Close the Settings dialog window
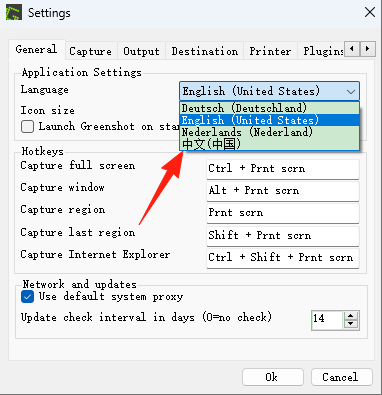Image resolution: width=382 pixels, height=395 pixels. point(369,13)
